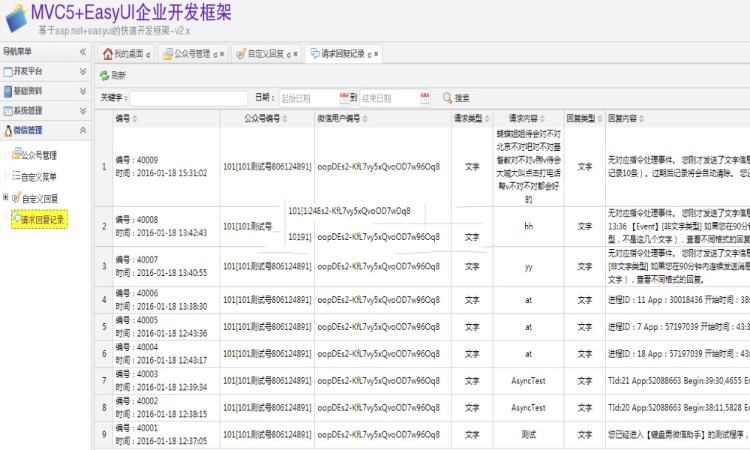The width and height of the screenshot is (750, 450).
Task: Collapse the navigation menu sidebar
Action: click(82, 51)
